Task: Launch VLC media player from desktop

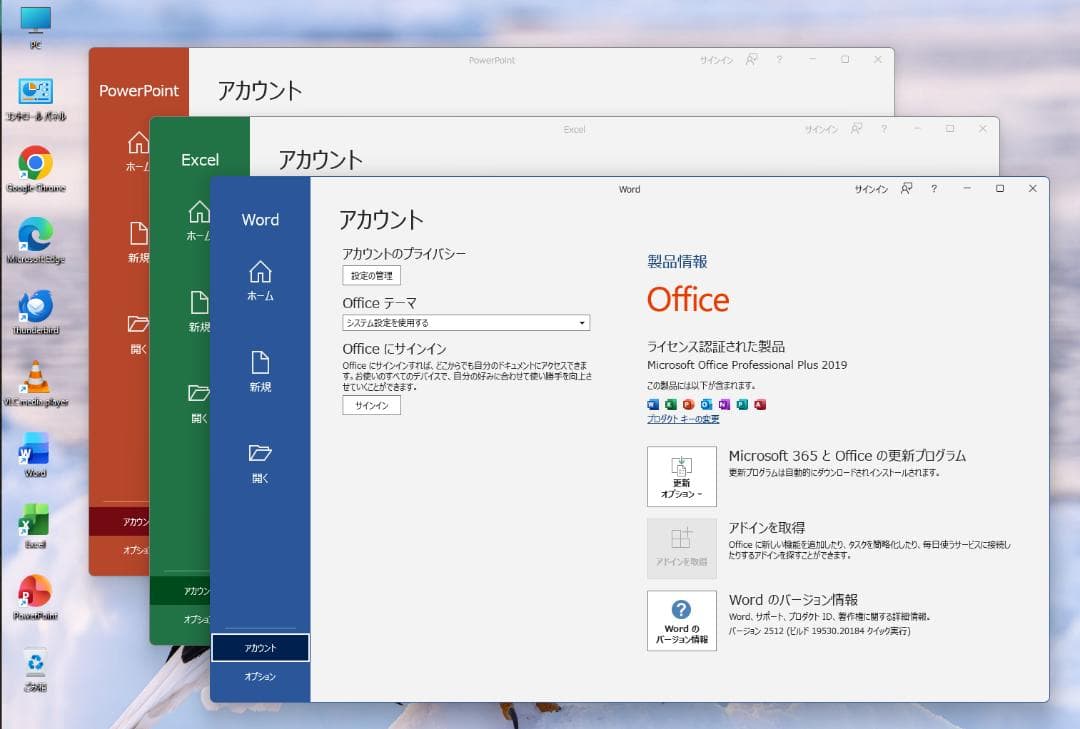Action: click(x=36, y=383)
